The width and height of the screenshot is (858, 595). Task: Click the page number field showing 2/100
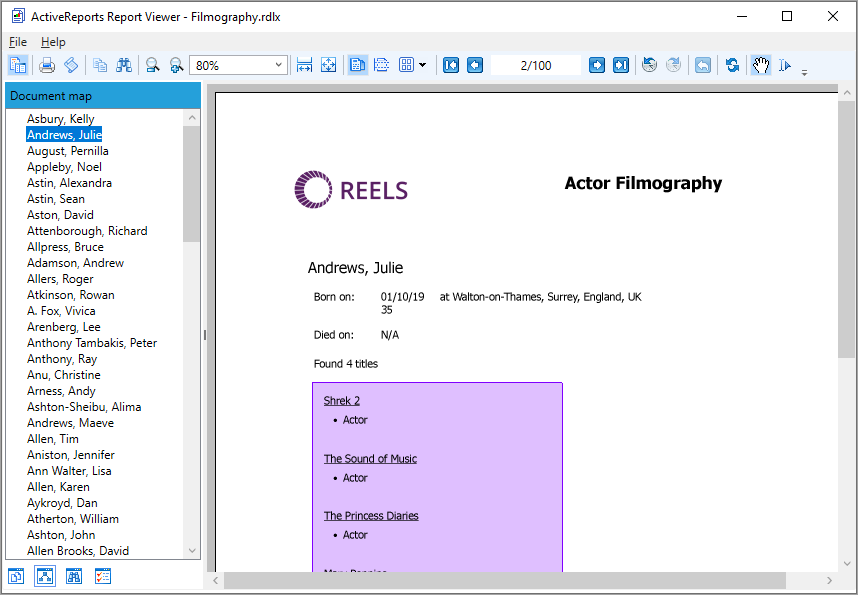pyautogui.click(x=536, y=65)
